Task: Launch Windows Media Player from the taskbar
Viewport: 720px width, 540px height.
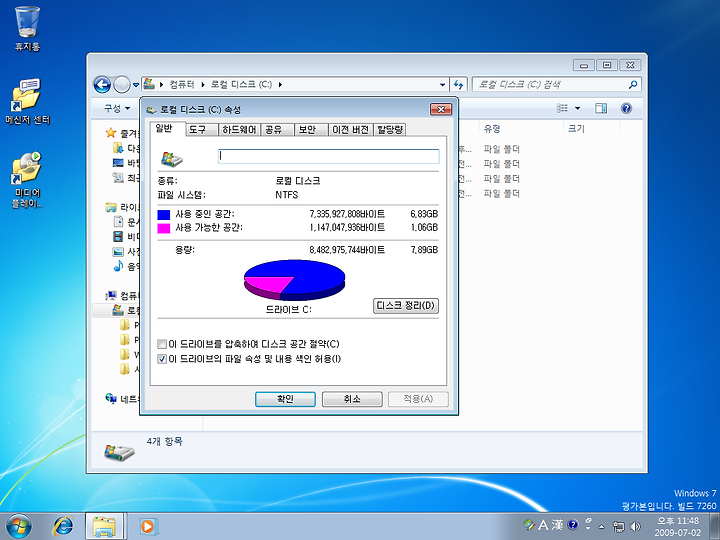Action: (x=148, y=526)
